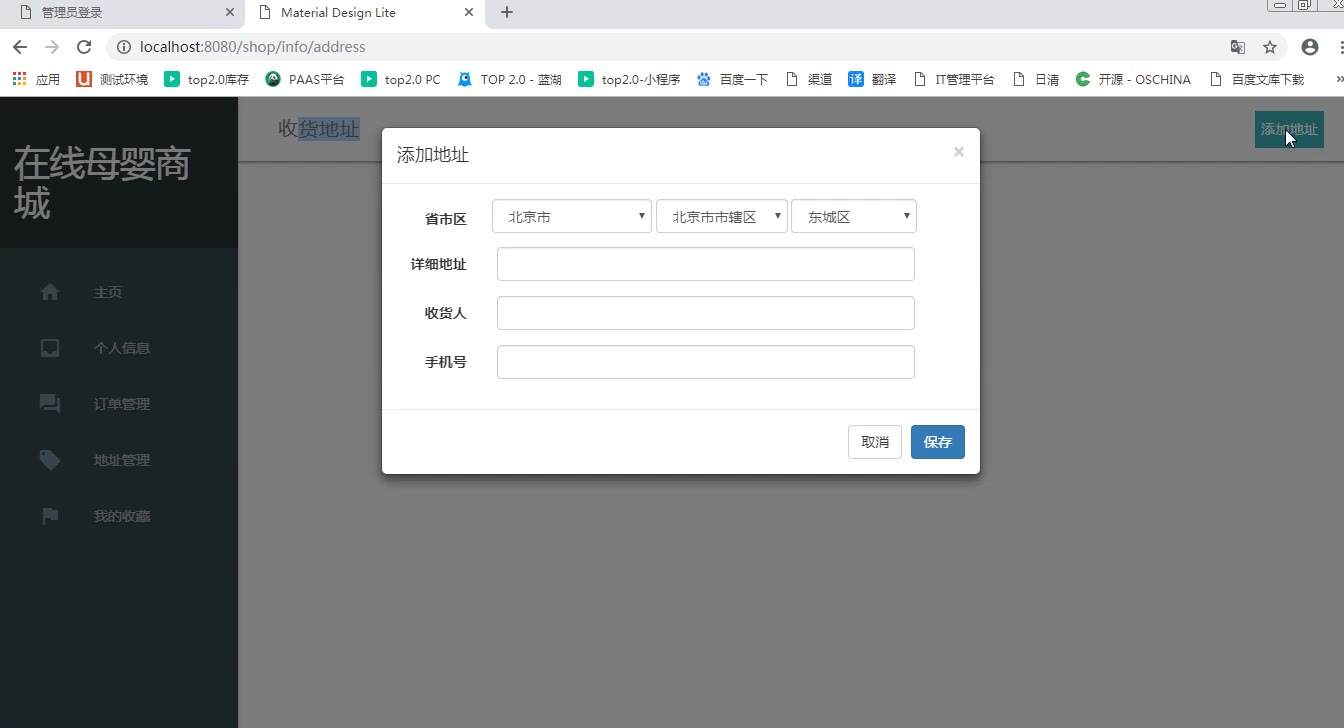Open the Google Translate icon in address bar
Screen dimensions: 1344x728
1238,47
